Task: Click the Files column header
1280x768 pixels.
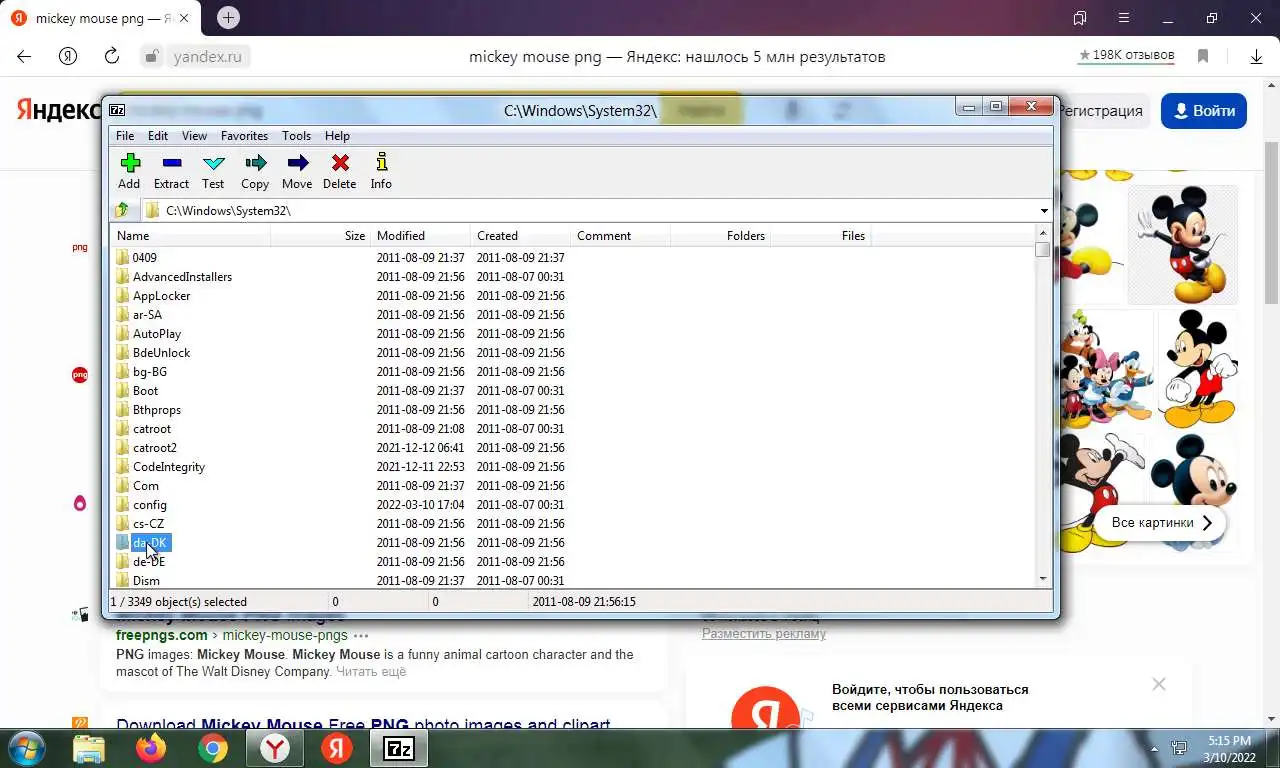Action: click(820, 236)
